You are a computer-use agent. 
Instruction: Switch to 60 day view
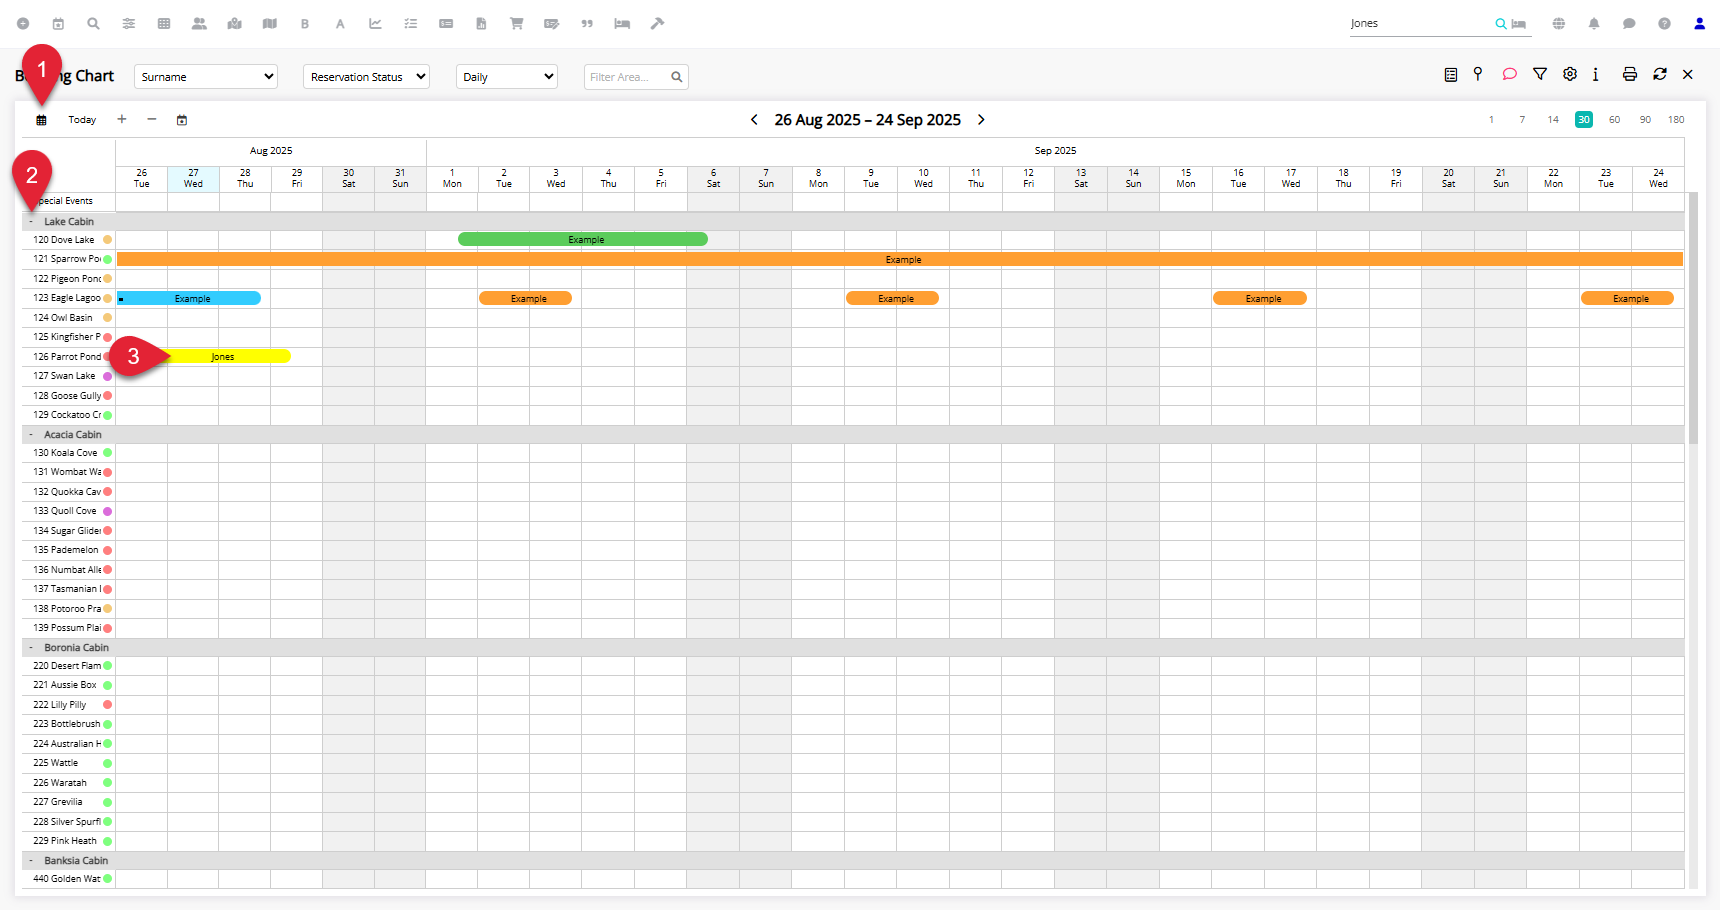point(1614,120)
